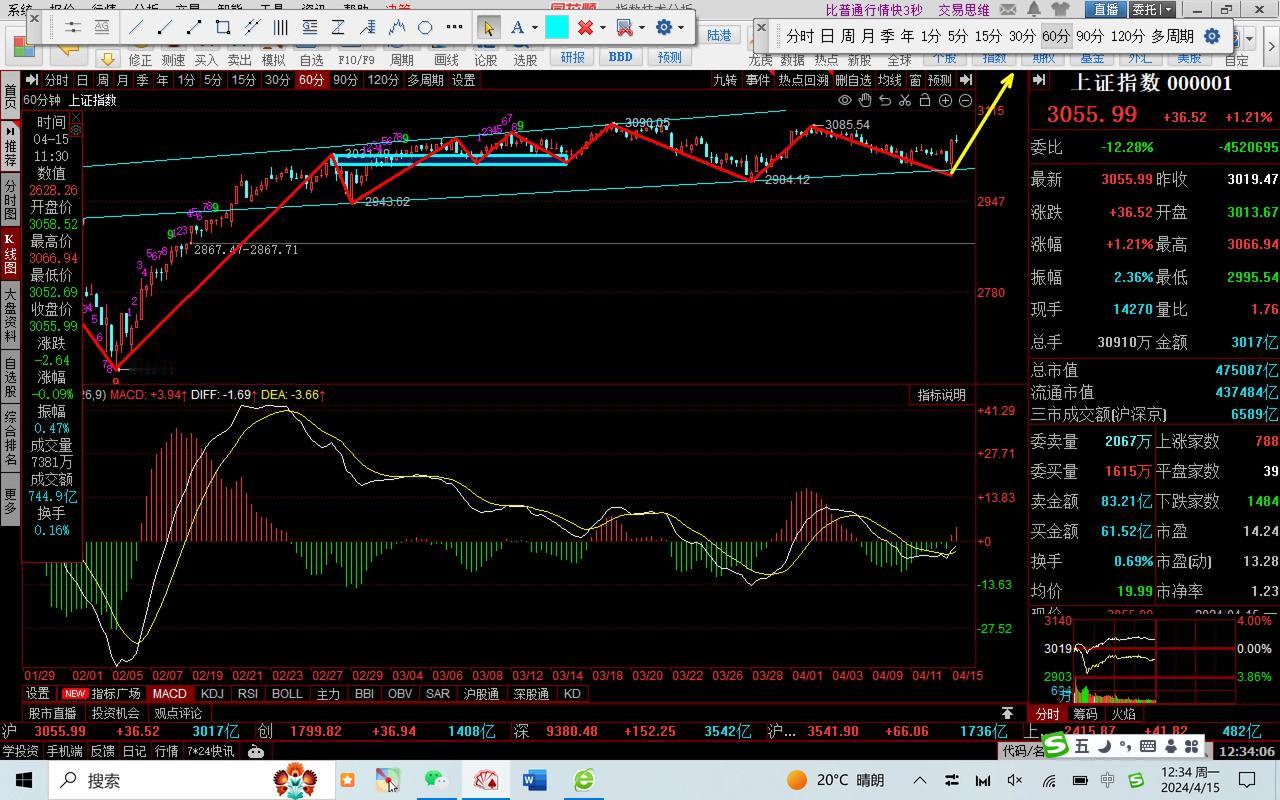Expand dropdown next to drawing gear icon
Screen dimensions: 1280x800
pyautogui.click(x=680, y=28)
